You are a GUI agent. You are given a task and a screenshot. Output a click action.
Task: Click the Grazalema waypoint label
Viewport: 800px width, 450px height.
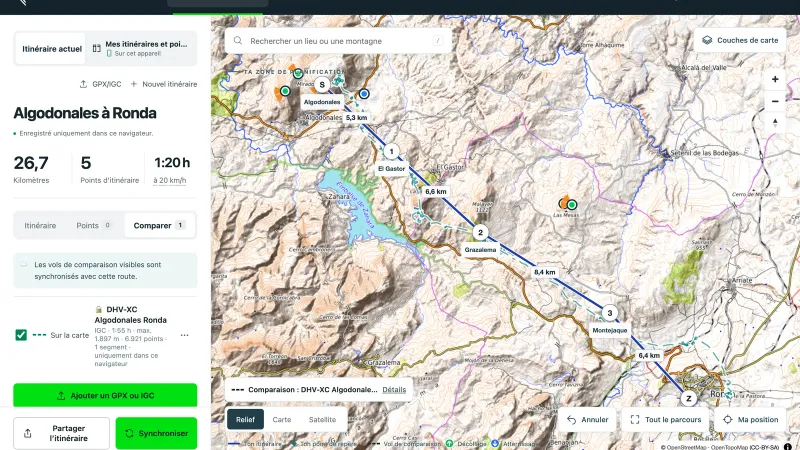click(480, 249)
